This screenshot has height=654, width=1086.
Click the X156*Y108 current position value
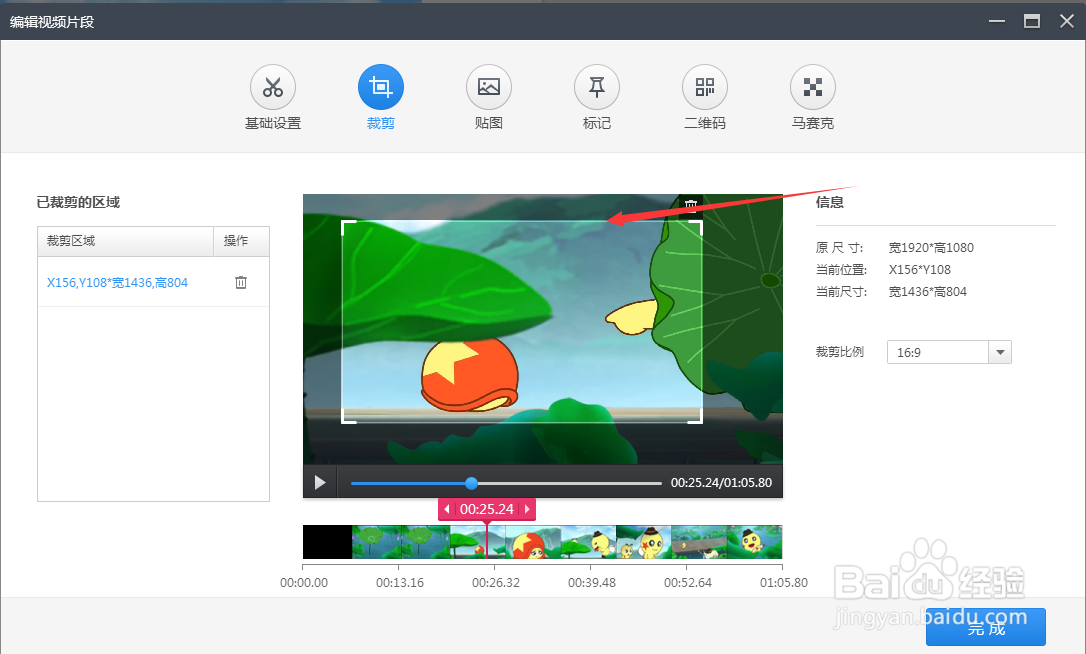(x=920, y=269)
